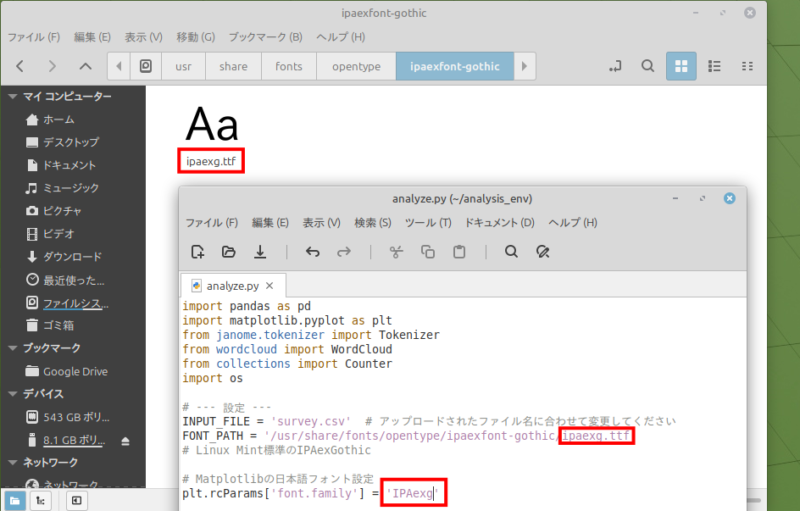Switch file manager to icon grid view
Image resolution: width=800 pixels, height=511 pixels.
point(681,67)
